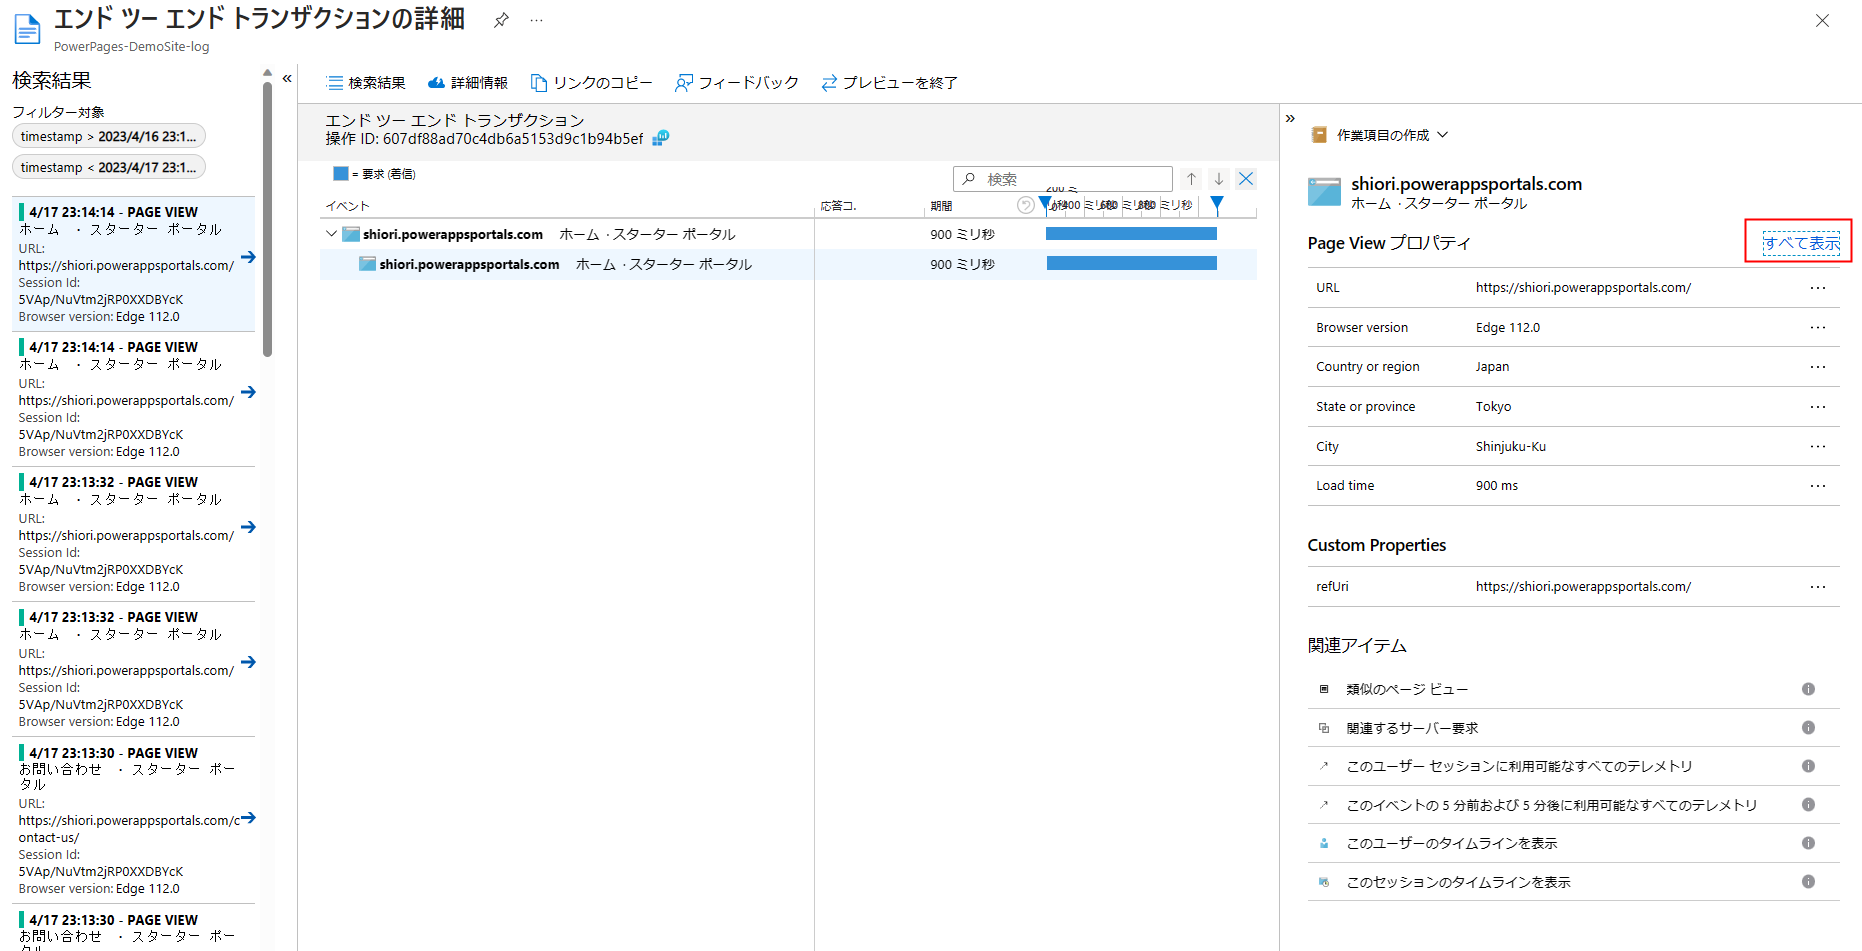Click the Edge 112.0 browser version value
This screenshot has height=951, width=1862.
[1507, 328]
